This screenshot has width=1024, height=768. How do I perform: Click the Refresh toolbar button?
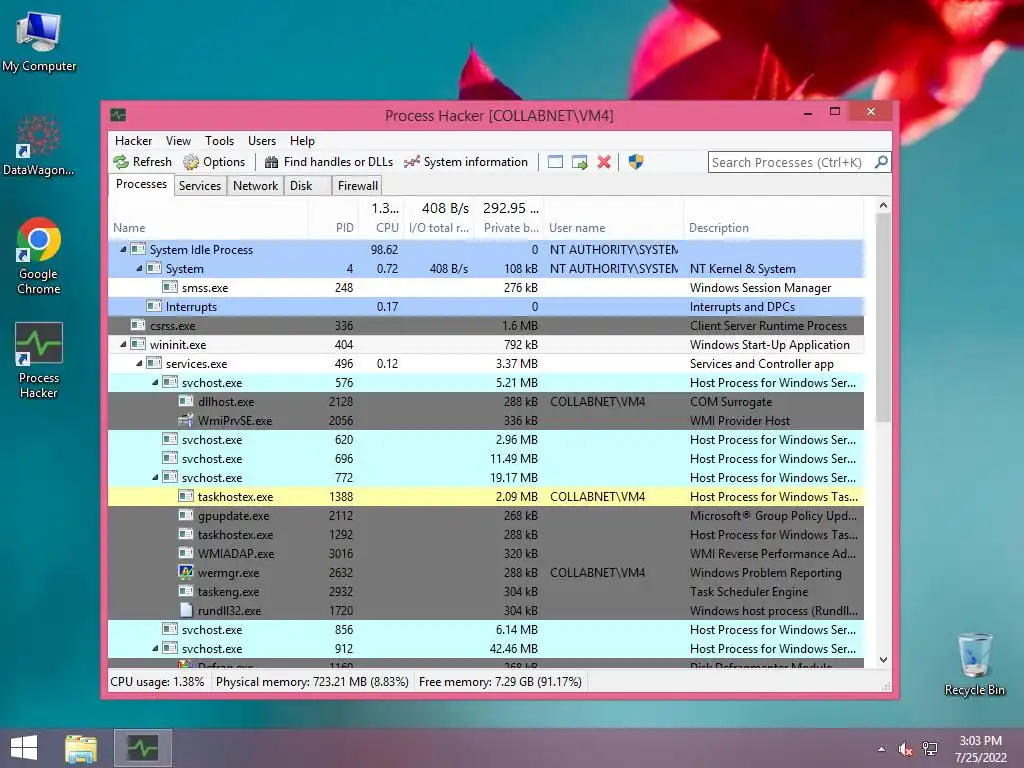pos(142,162)
